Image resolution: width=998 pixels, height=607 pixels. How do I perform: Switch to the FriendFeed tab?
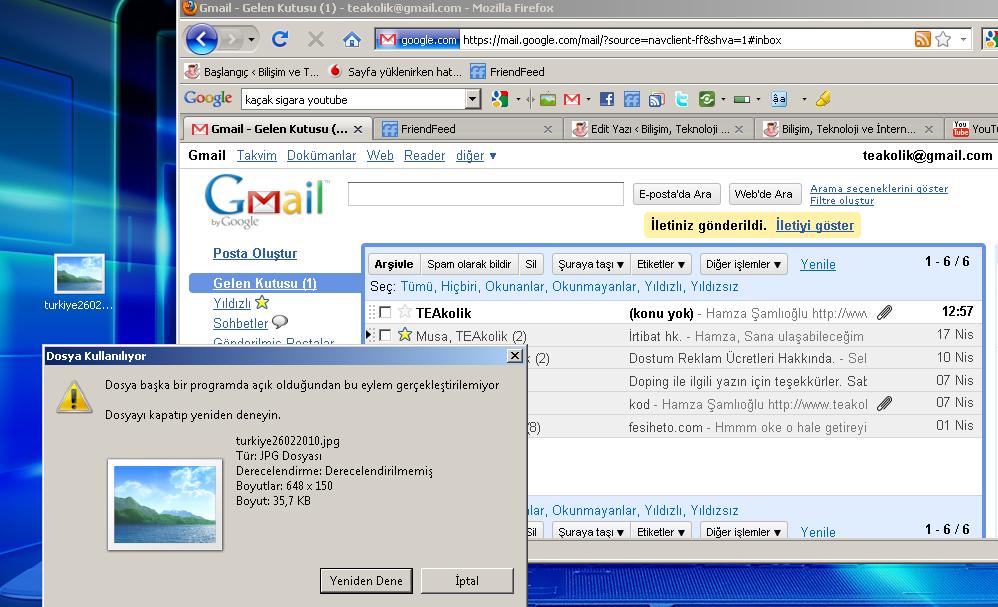click(467, 129)
